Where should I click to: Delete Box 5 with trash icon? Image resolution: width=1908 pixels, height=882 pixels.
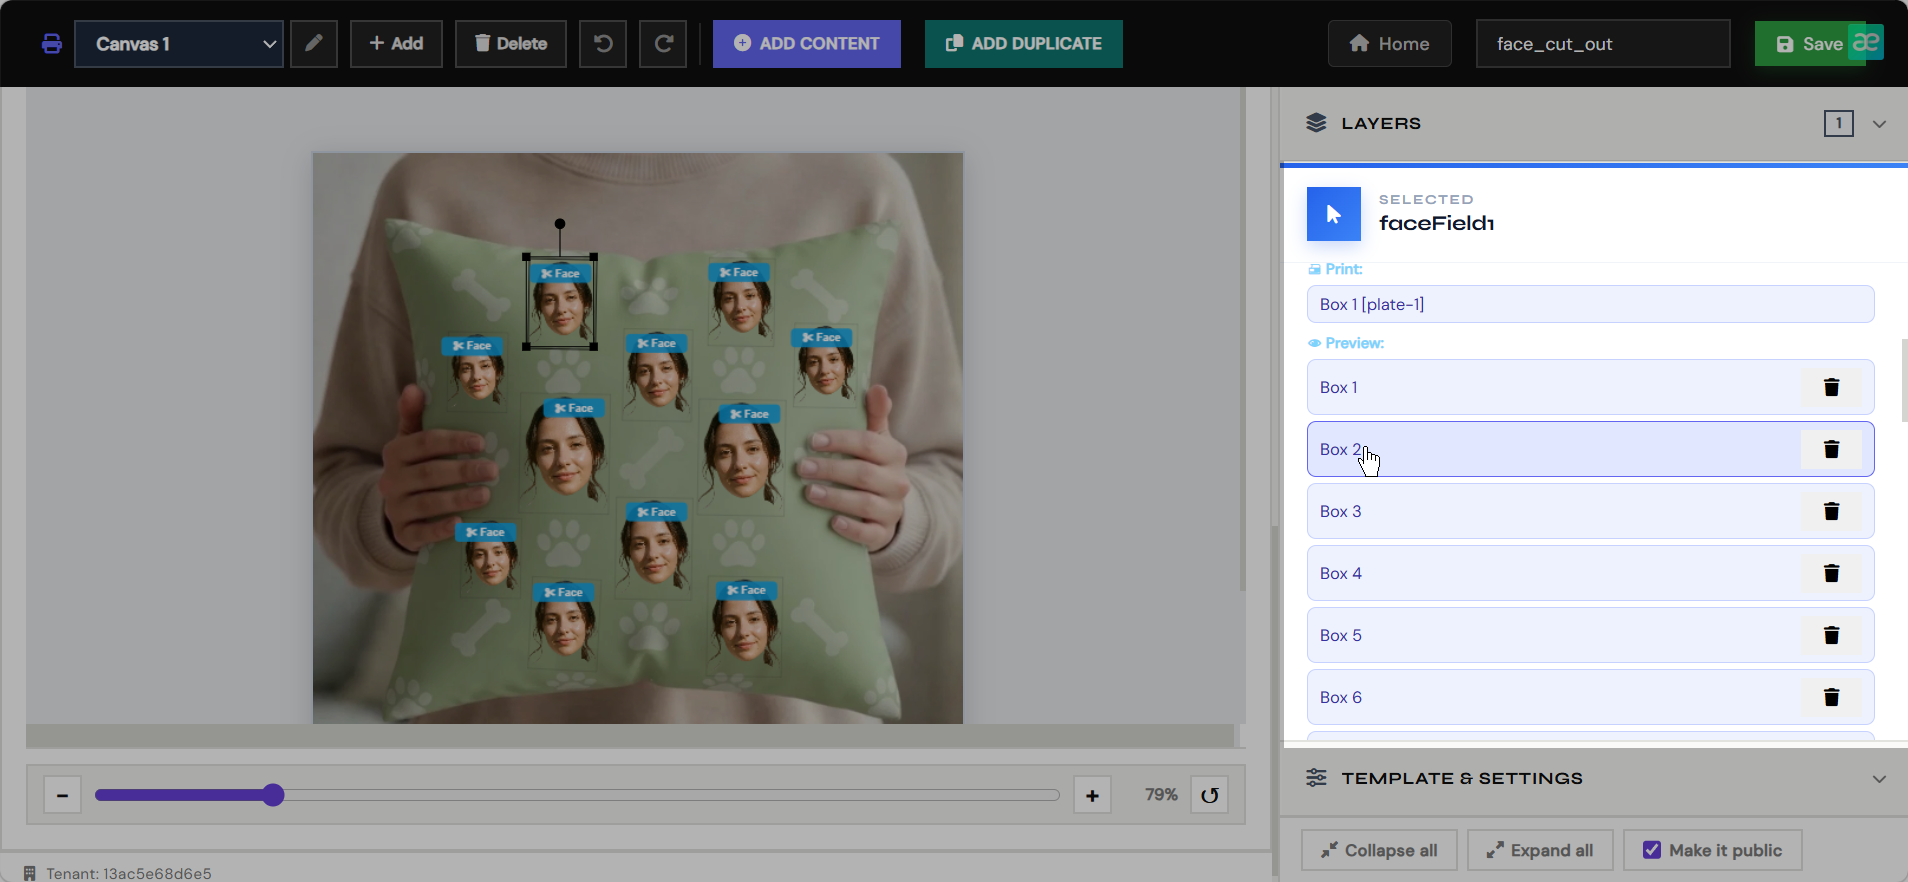point(1831,635)
